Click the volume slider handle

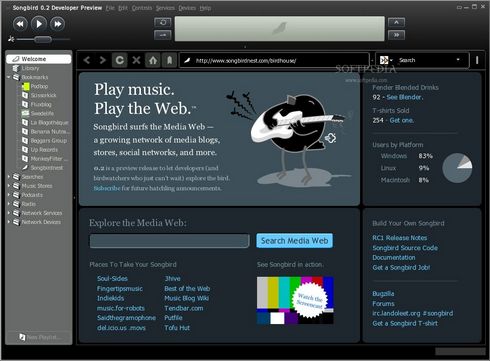(x=43, y=40)
